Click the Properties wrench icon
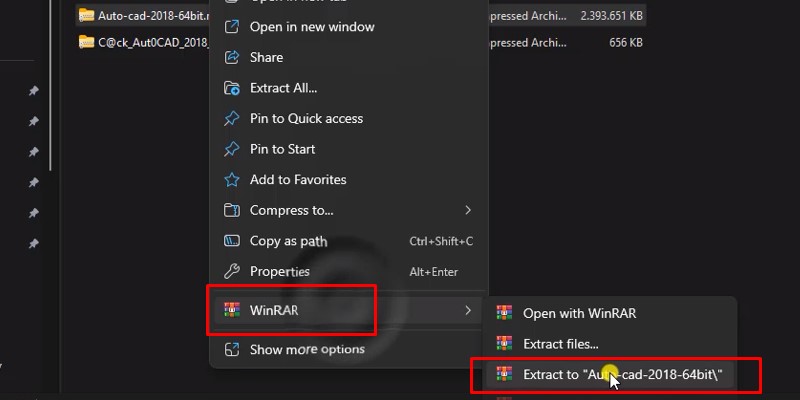Screen dimensions: 800x400 [x=232, y=271]
